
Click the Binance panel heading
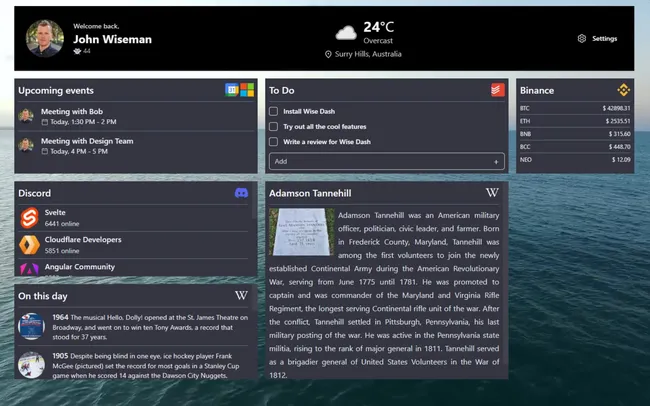(537, 90)
